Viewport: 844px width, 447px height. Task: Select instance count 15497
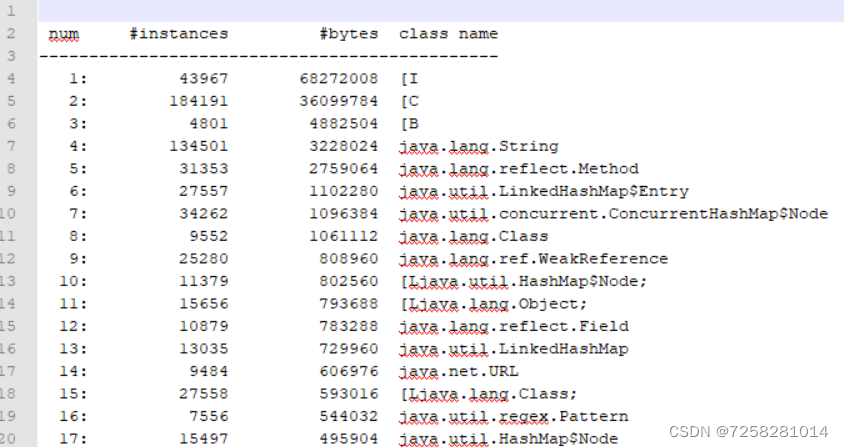pyautogui.click(x=203, y=439)
